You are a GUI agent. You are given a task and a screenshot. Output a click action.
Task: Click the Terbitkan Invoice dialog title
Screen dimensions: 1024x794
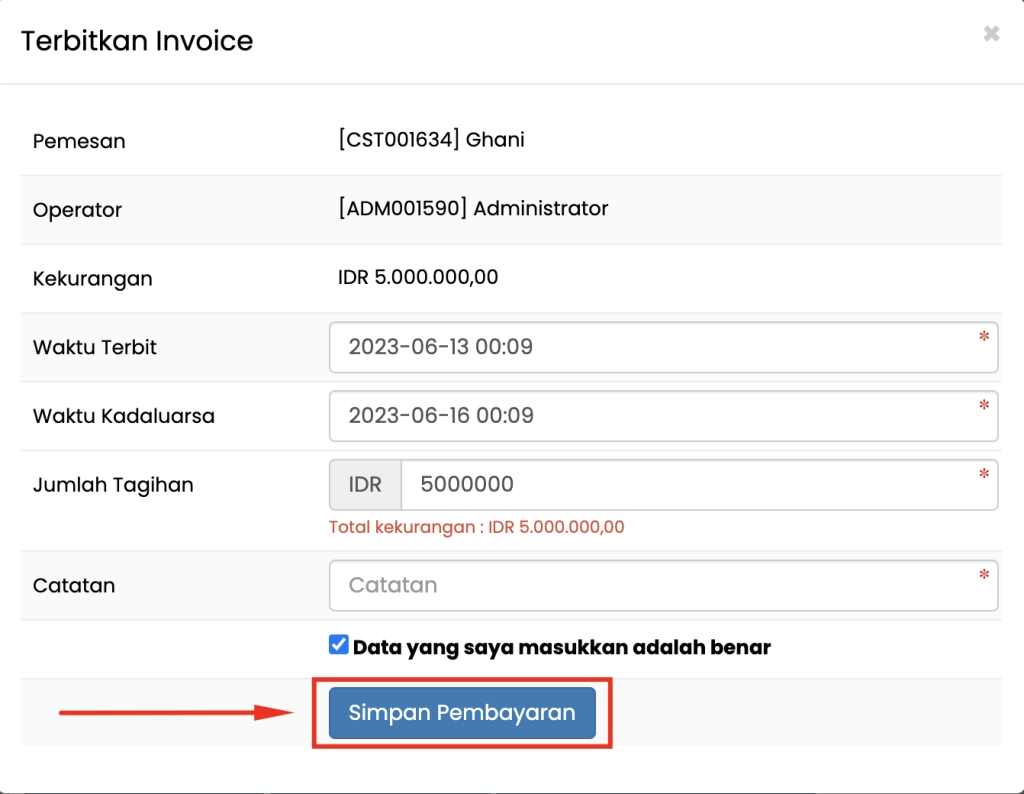pyautogui.click(x=137, y=41)
